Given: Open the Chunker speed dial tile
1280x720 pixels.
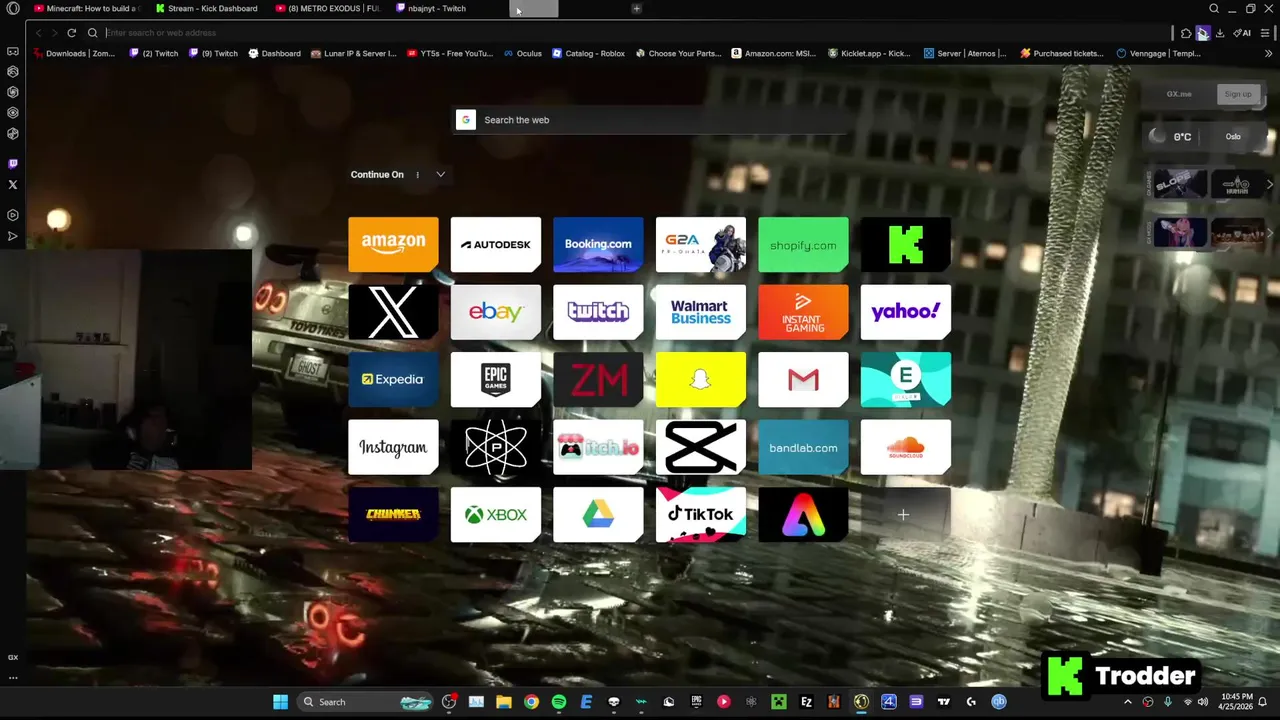Looking at the screenshot, I should 393,515.
